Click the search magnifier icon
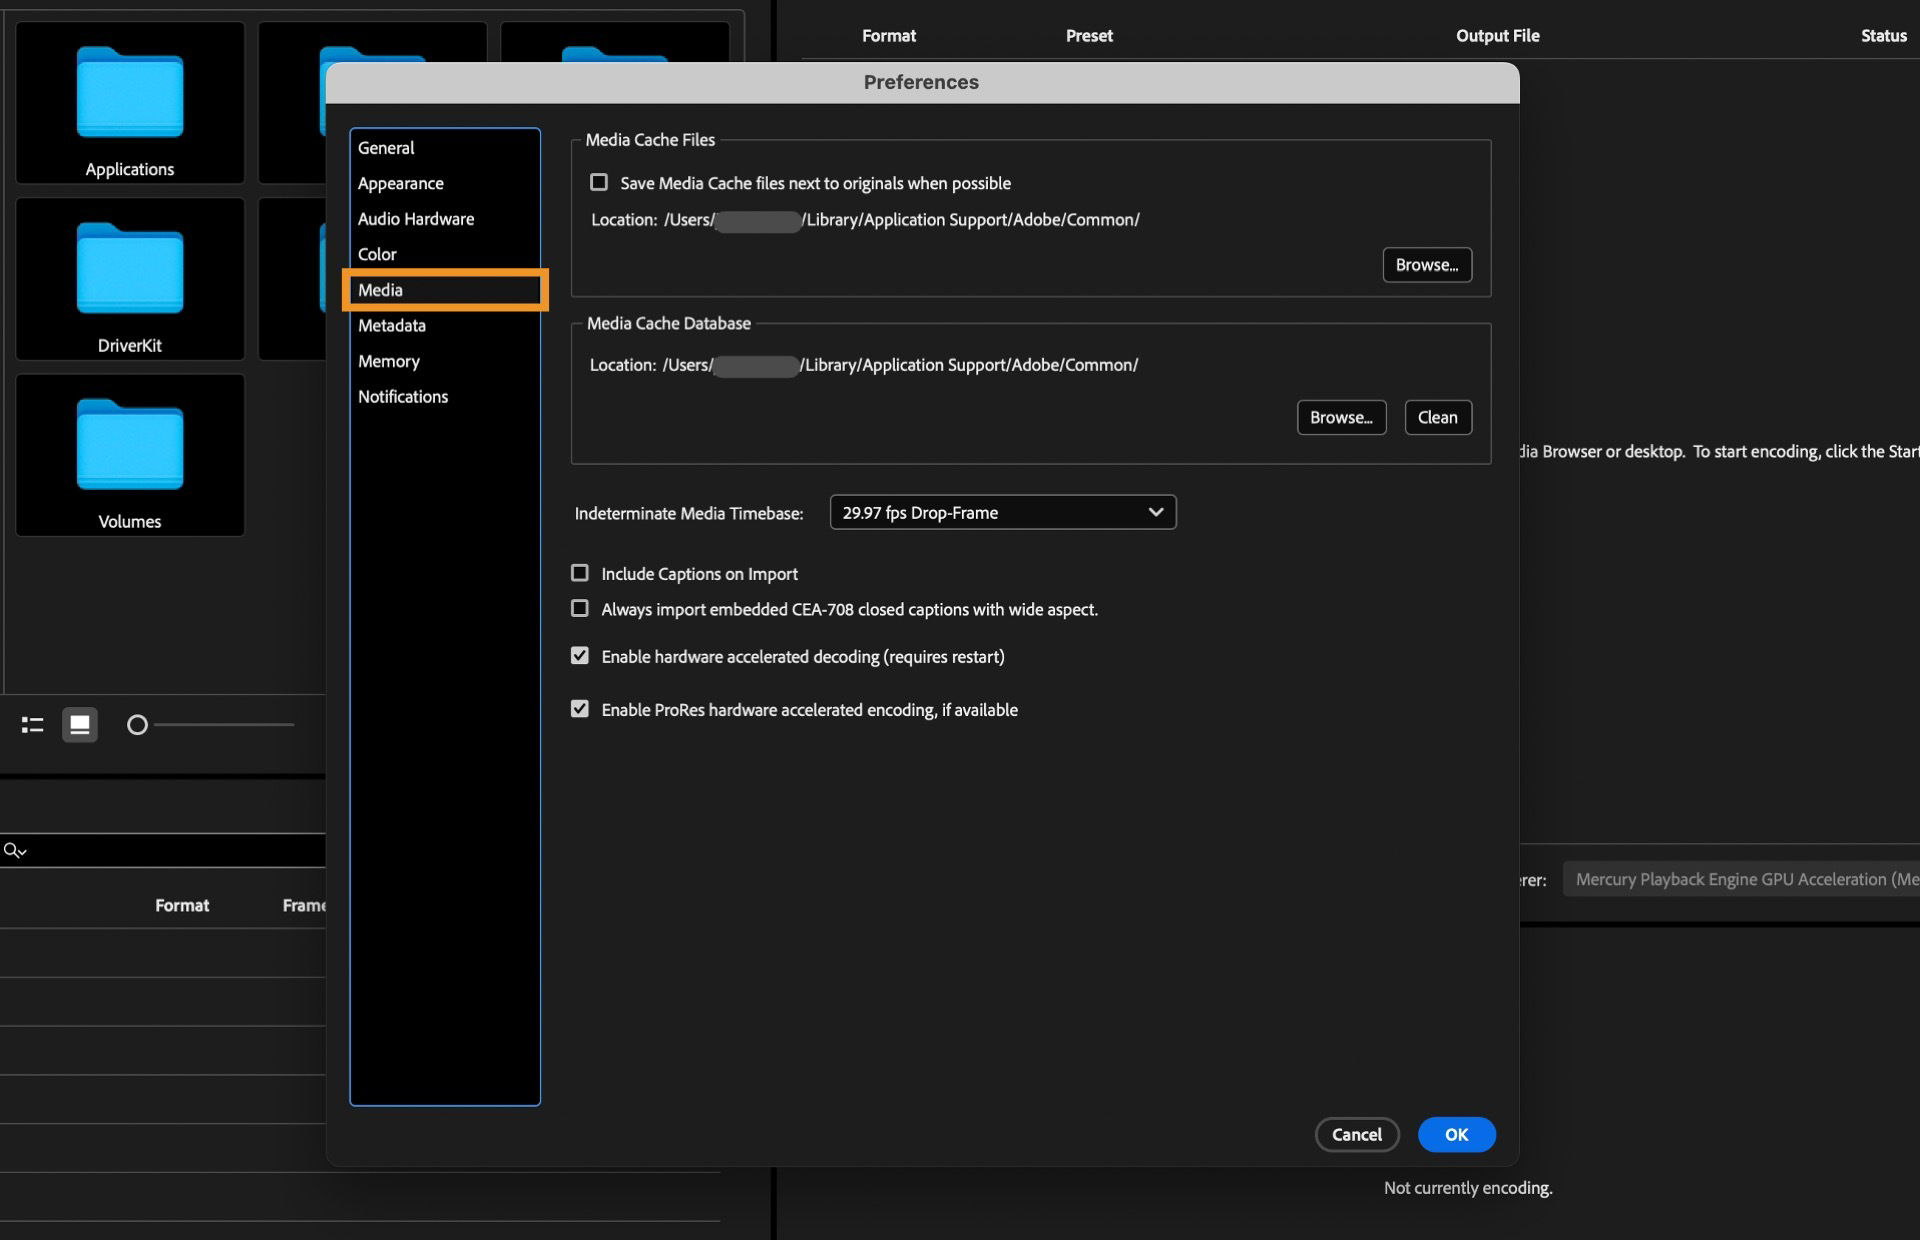This screenshot has height=1240, width=1920. (x=13, y=849)
